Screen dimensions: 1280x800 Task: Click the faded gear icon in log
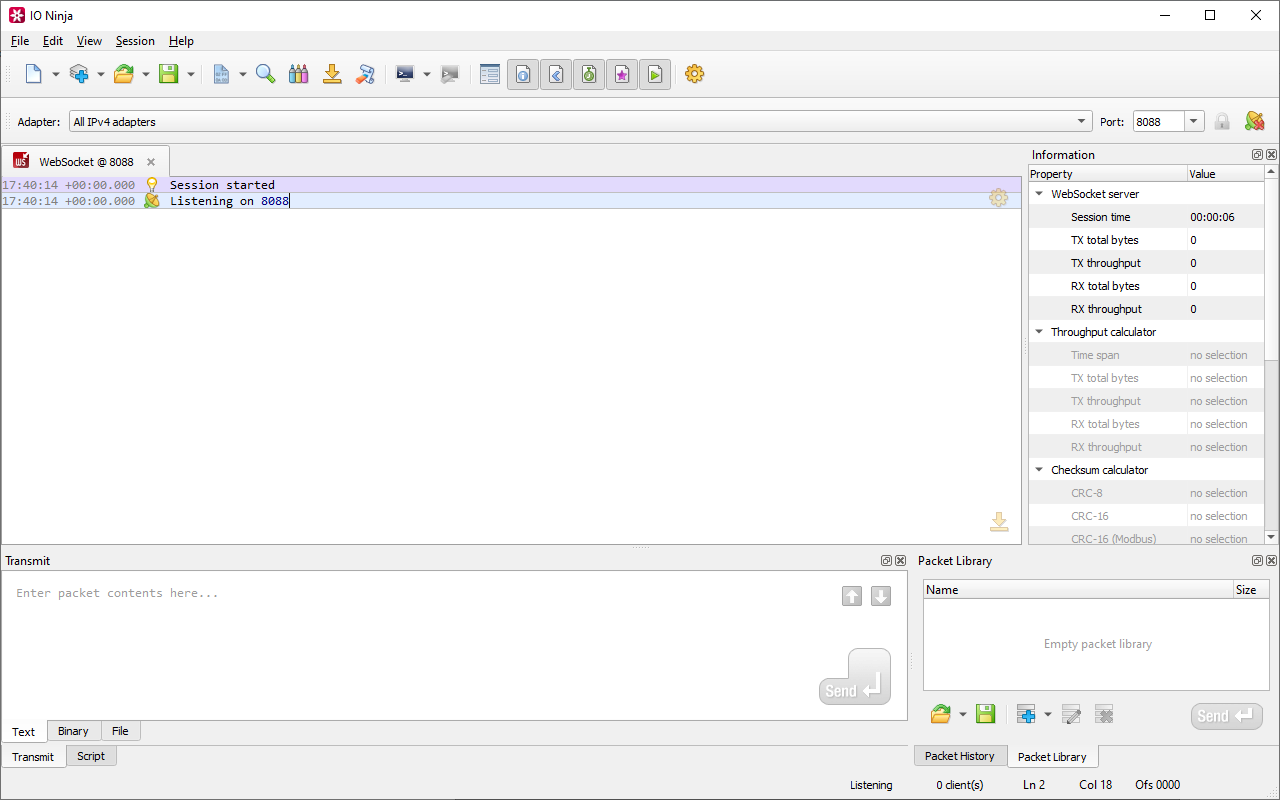[998, 198]
